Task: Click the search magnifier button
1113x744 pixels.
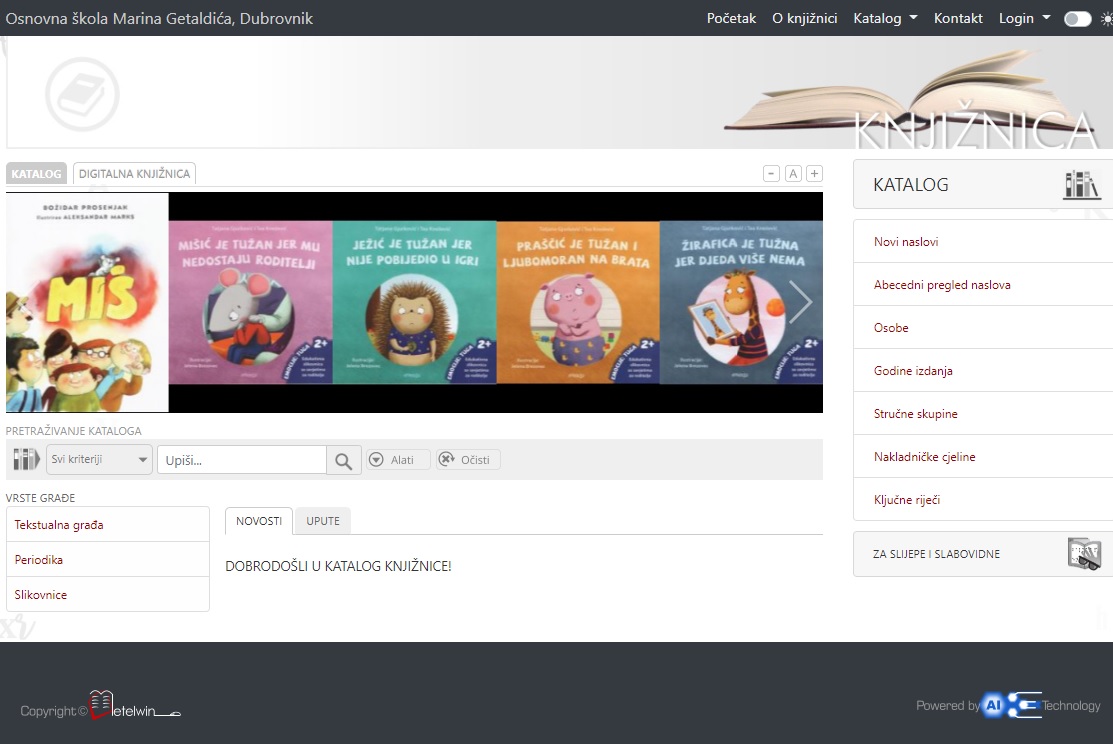Action: [x=344, y=460]
